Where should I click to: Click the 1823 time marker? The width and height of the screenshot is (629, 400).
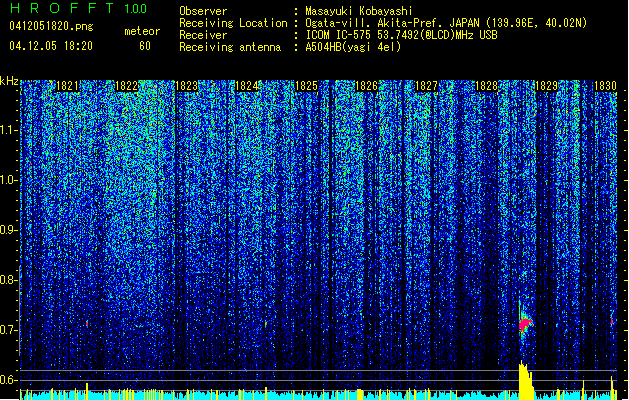(187, 86)
